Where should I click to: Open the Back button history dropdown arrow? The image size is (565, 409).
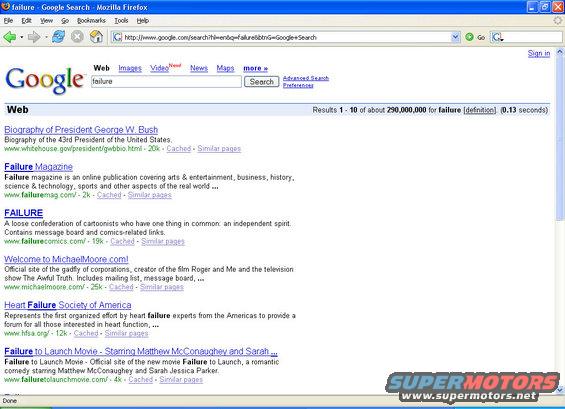[22, 37]
